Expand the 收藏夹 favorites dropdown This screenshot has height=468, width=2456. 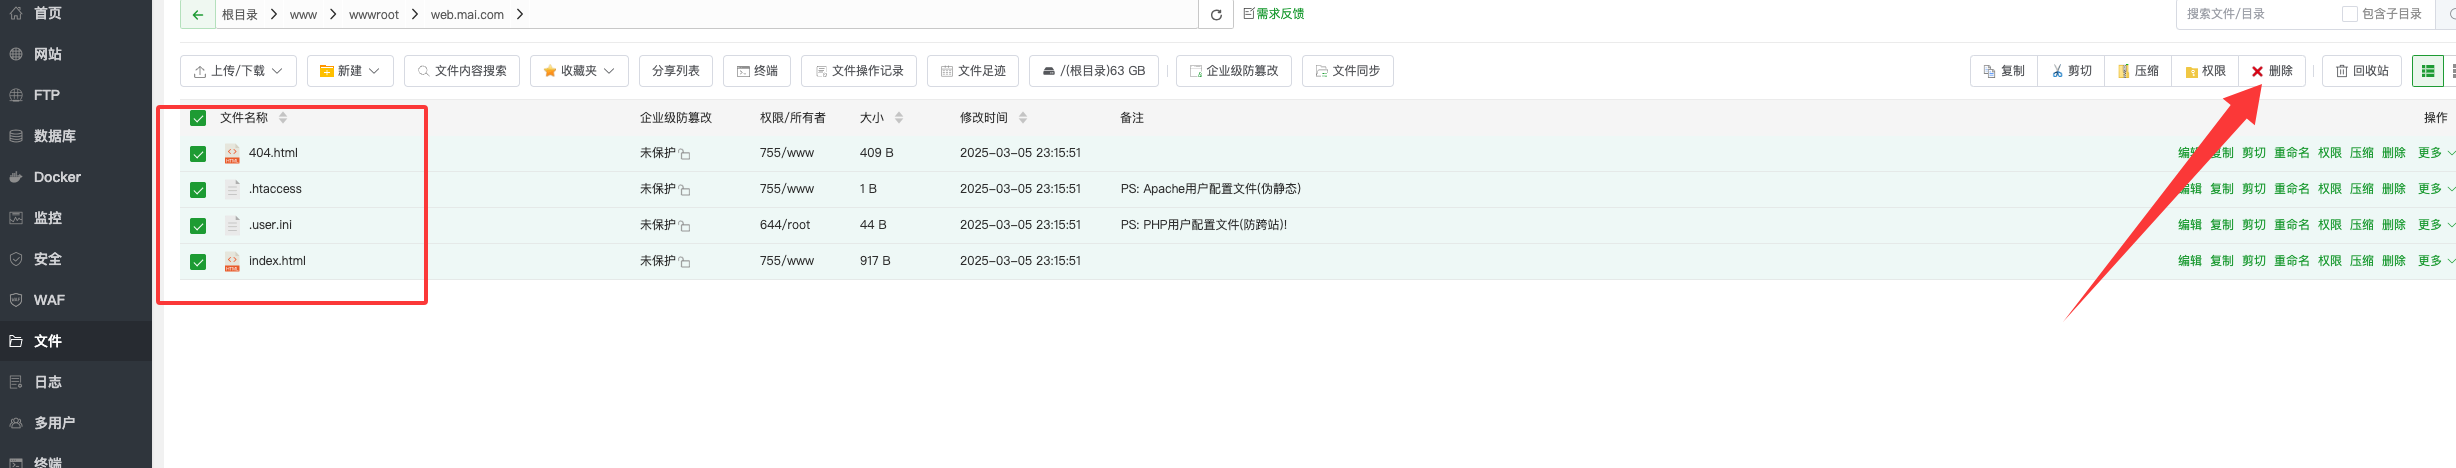tap(579, 71)
